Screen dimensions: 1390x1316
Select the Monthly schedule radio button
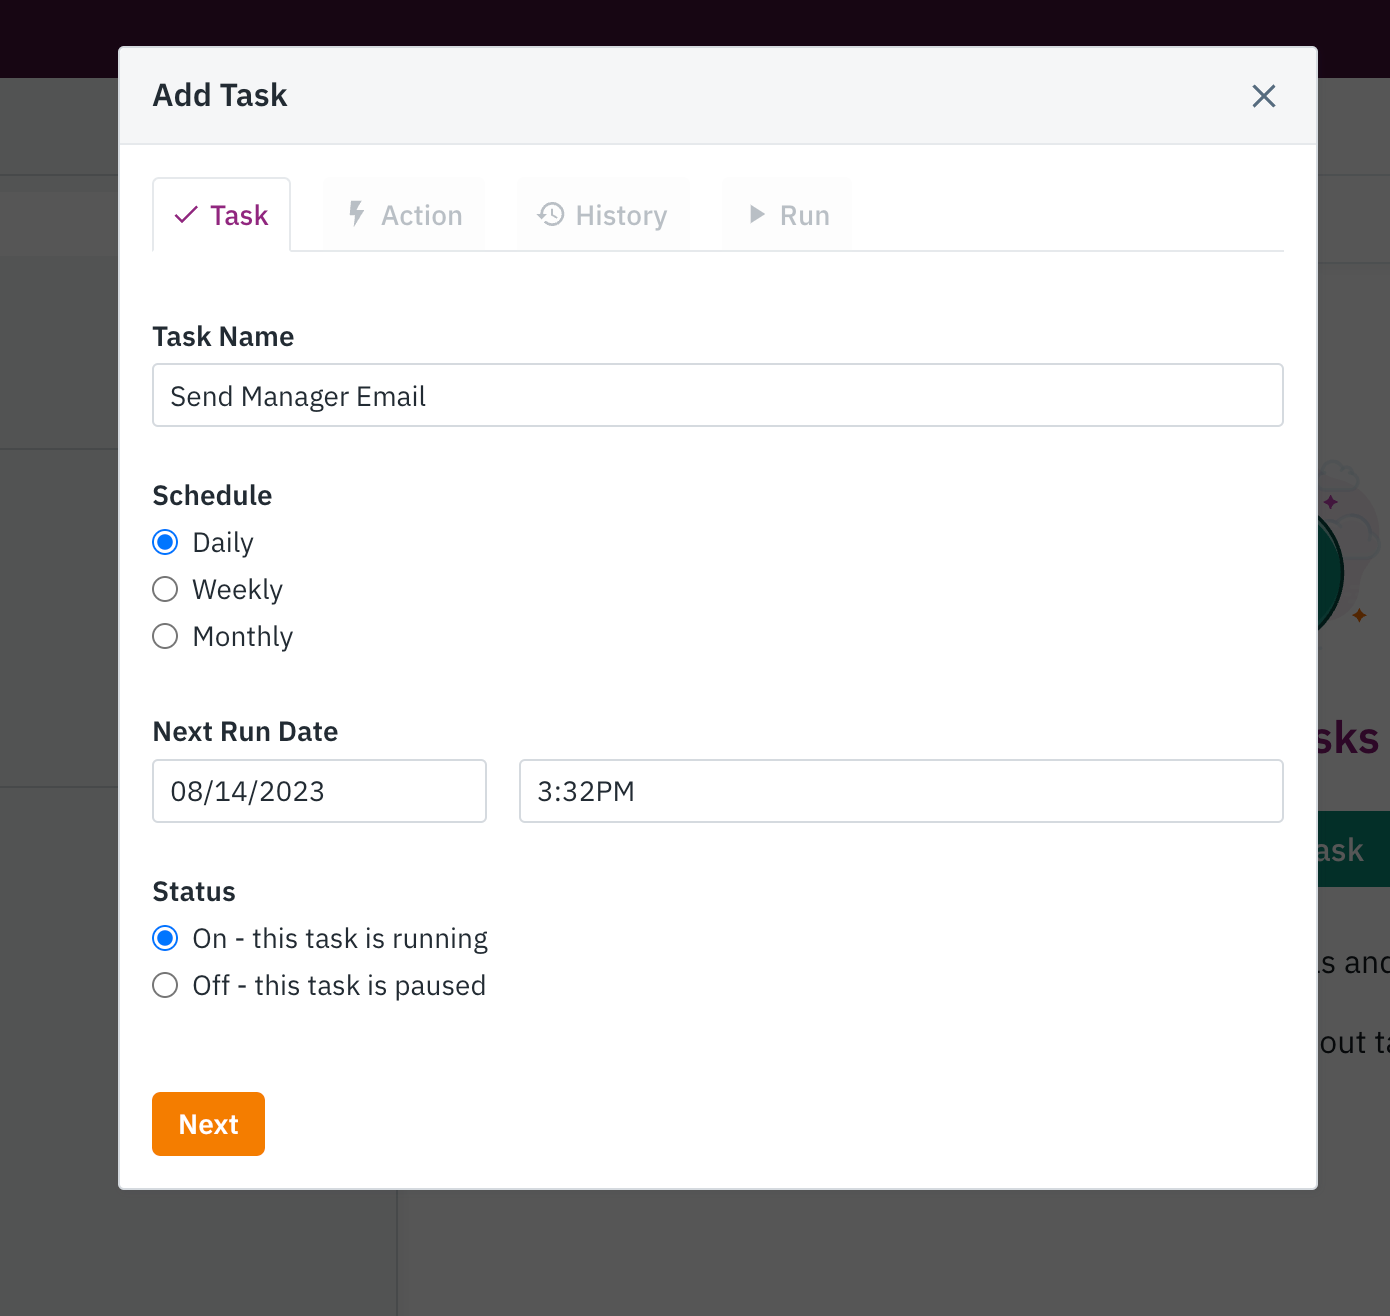tap(165, 636)
